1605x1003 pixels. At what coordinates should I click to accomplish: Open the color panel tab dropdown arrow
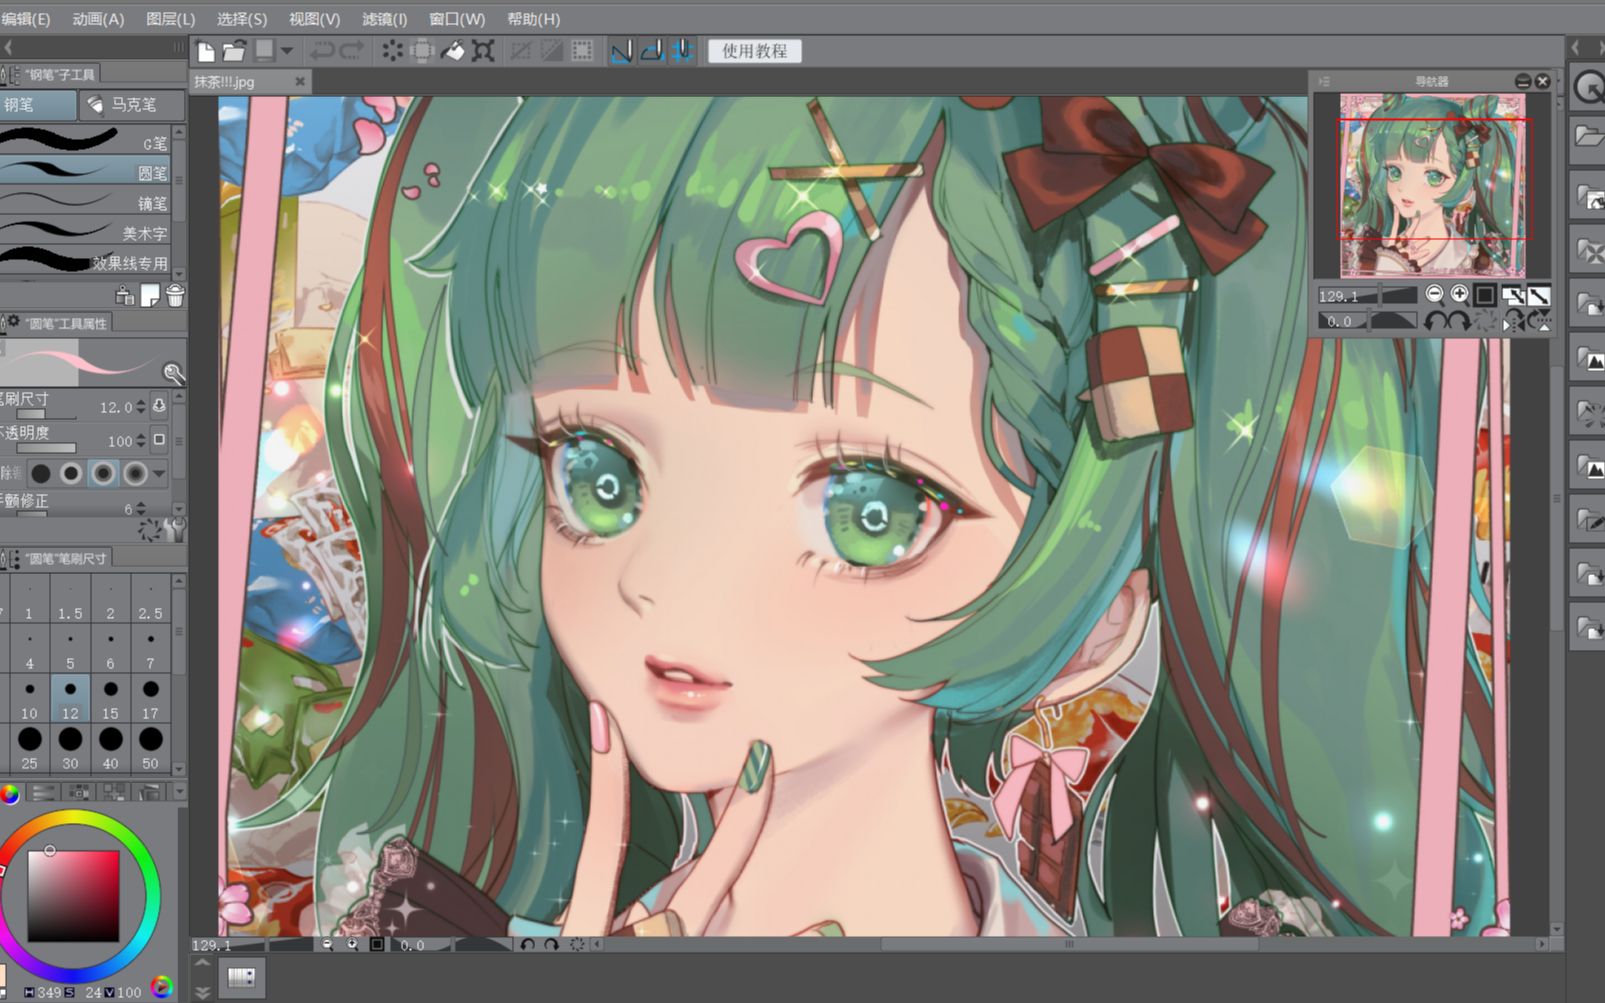(180, 792)
